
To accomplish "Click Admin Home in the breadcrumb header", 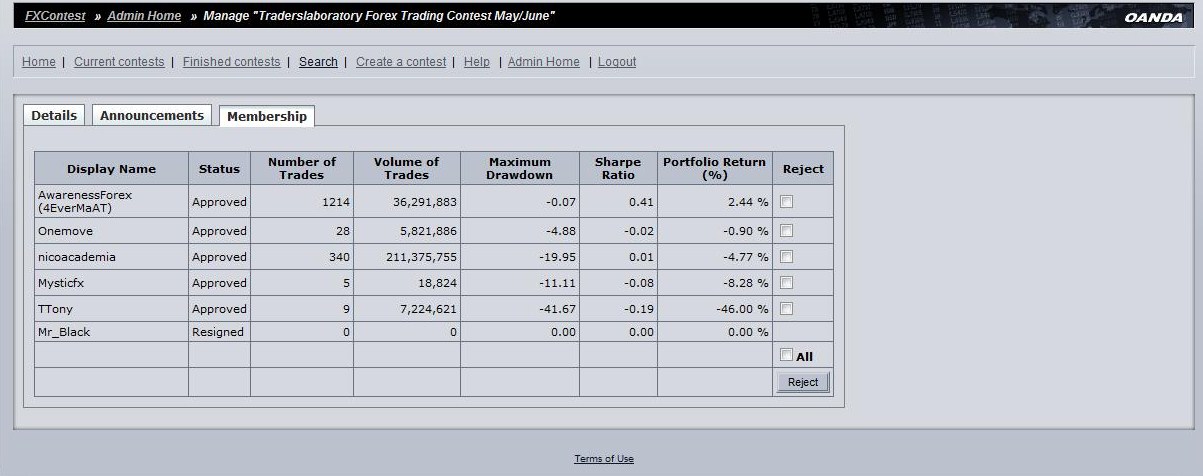I will coord(144,16).
